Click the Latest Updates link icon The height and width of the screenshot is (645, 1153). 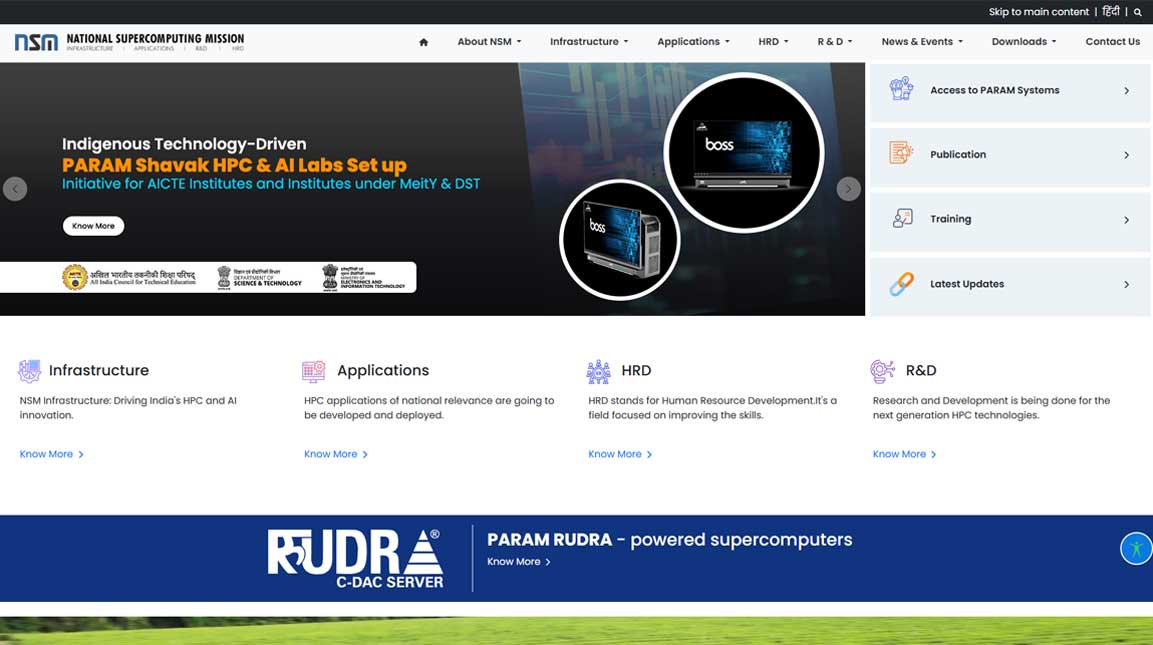tap(899, 283)
